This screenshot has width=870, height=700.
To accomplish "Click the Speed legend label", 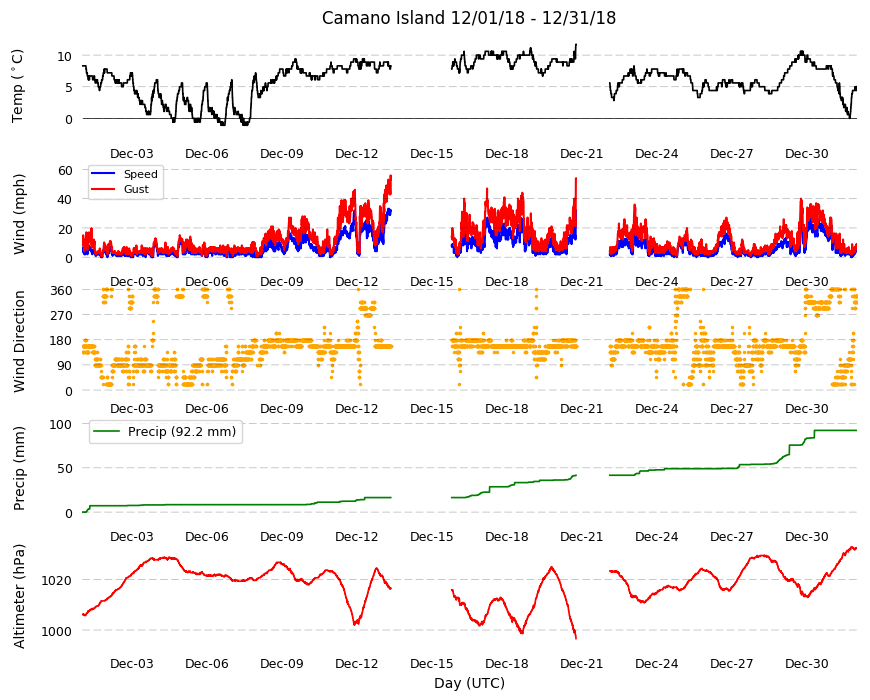I will [141, 174].
